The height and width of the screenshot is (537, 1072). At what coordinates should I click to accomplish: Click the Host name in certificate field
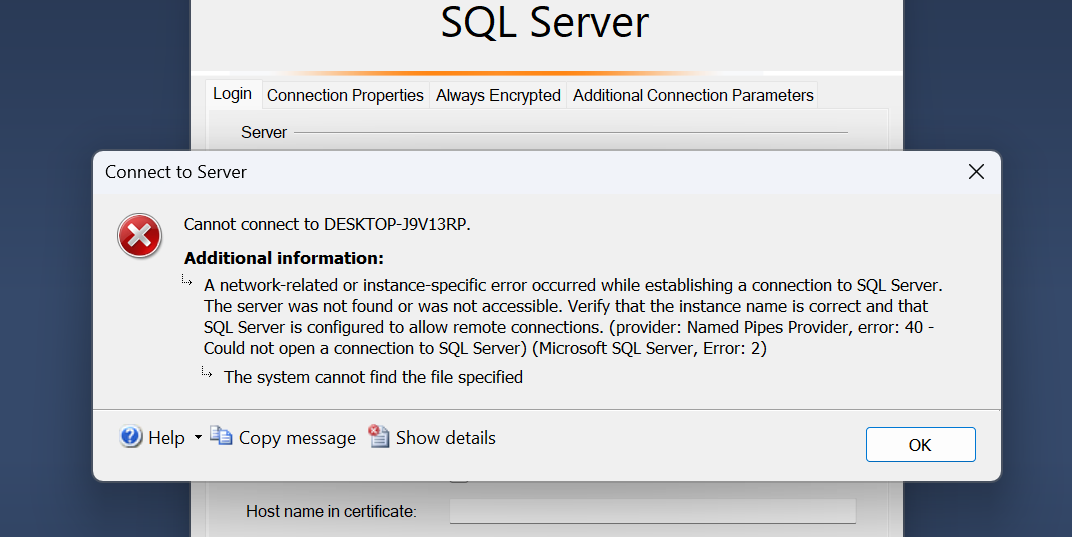pos(652,511)
